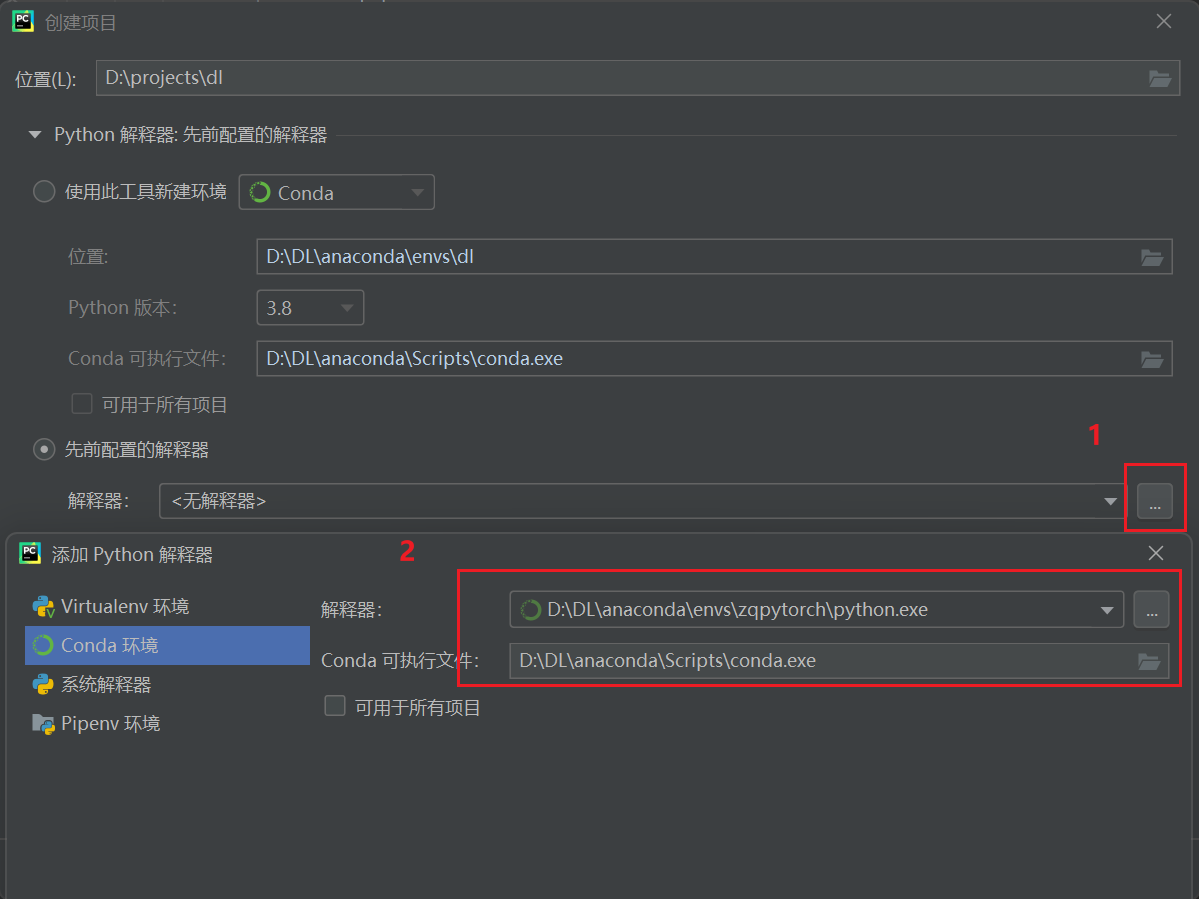Click PyCharm icon in Create Project title bar
Screen dimensions: 1199x899
pos(23,21)
